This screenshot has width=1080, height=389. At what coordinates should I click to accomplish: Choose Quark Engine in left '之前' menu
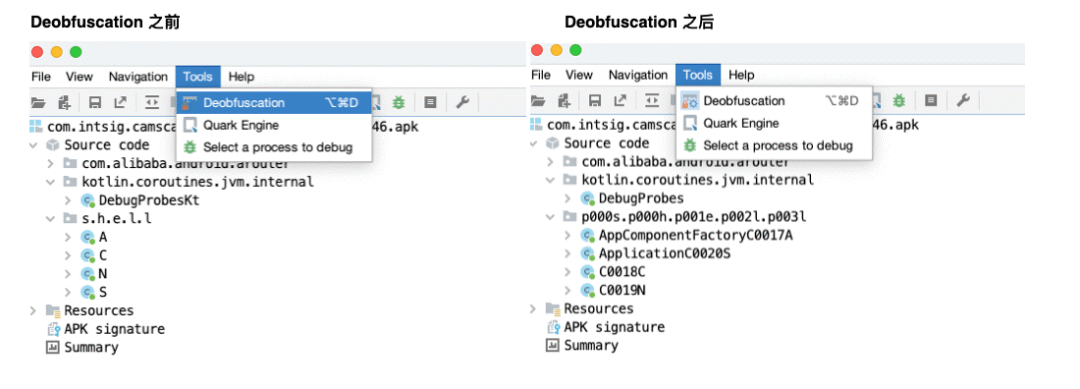[x=274, y=125]
